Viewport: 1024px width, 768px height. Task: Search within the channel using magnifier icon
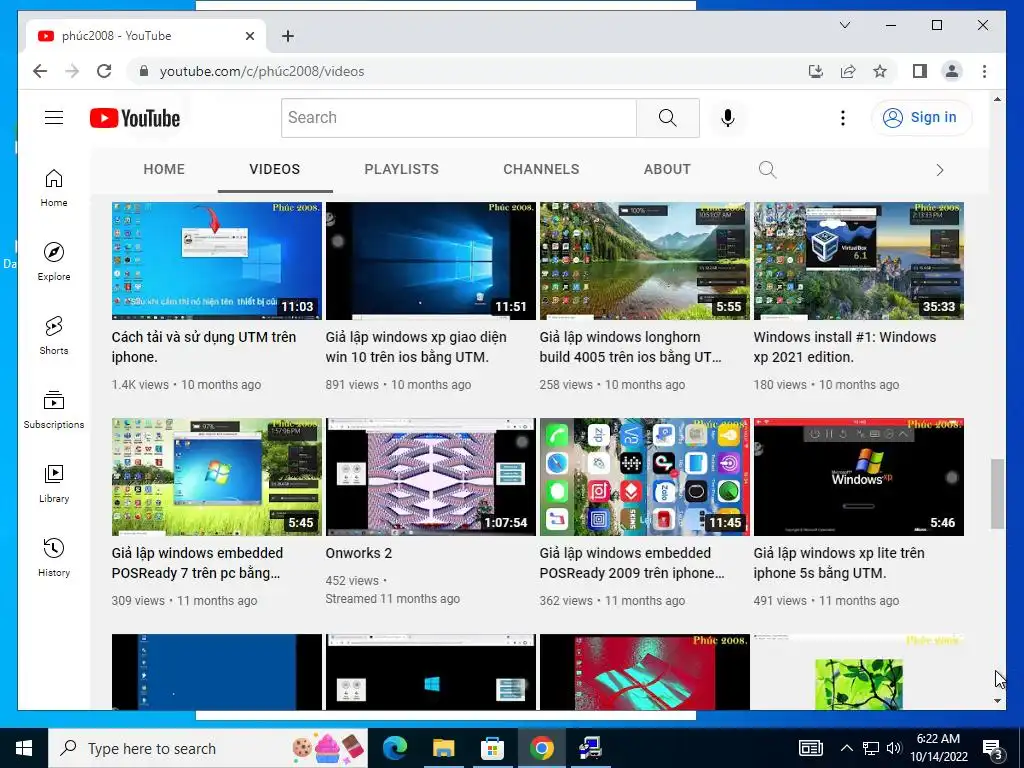tap(767, 170)
